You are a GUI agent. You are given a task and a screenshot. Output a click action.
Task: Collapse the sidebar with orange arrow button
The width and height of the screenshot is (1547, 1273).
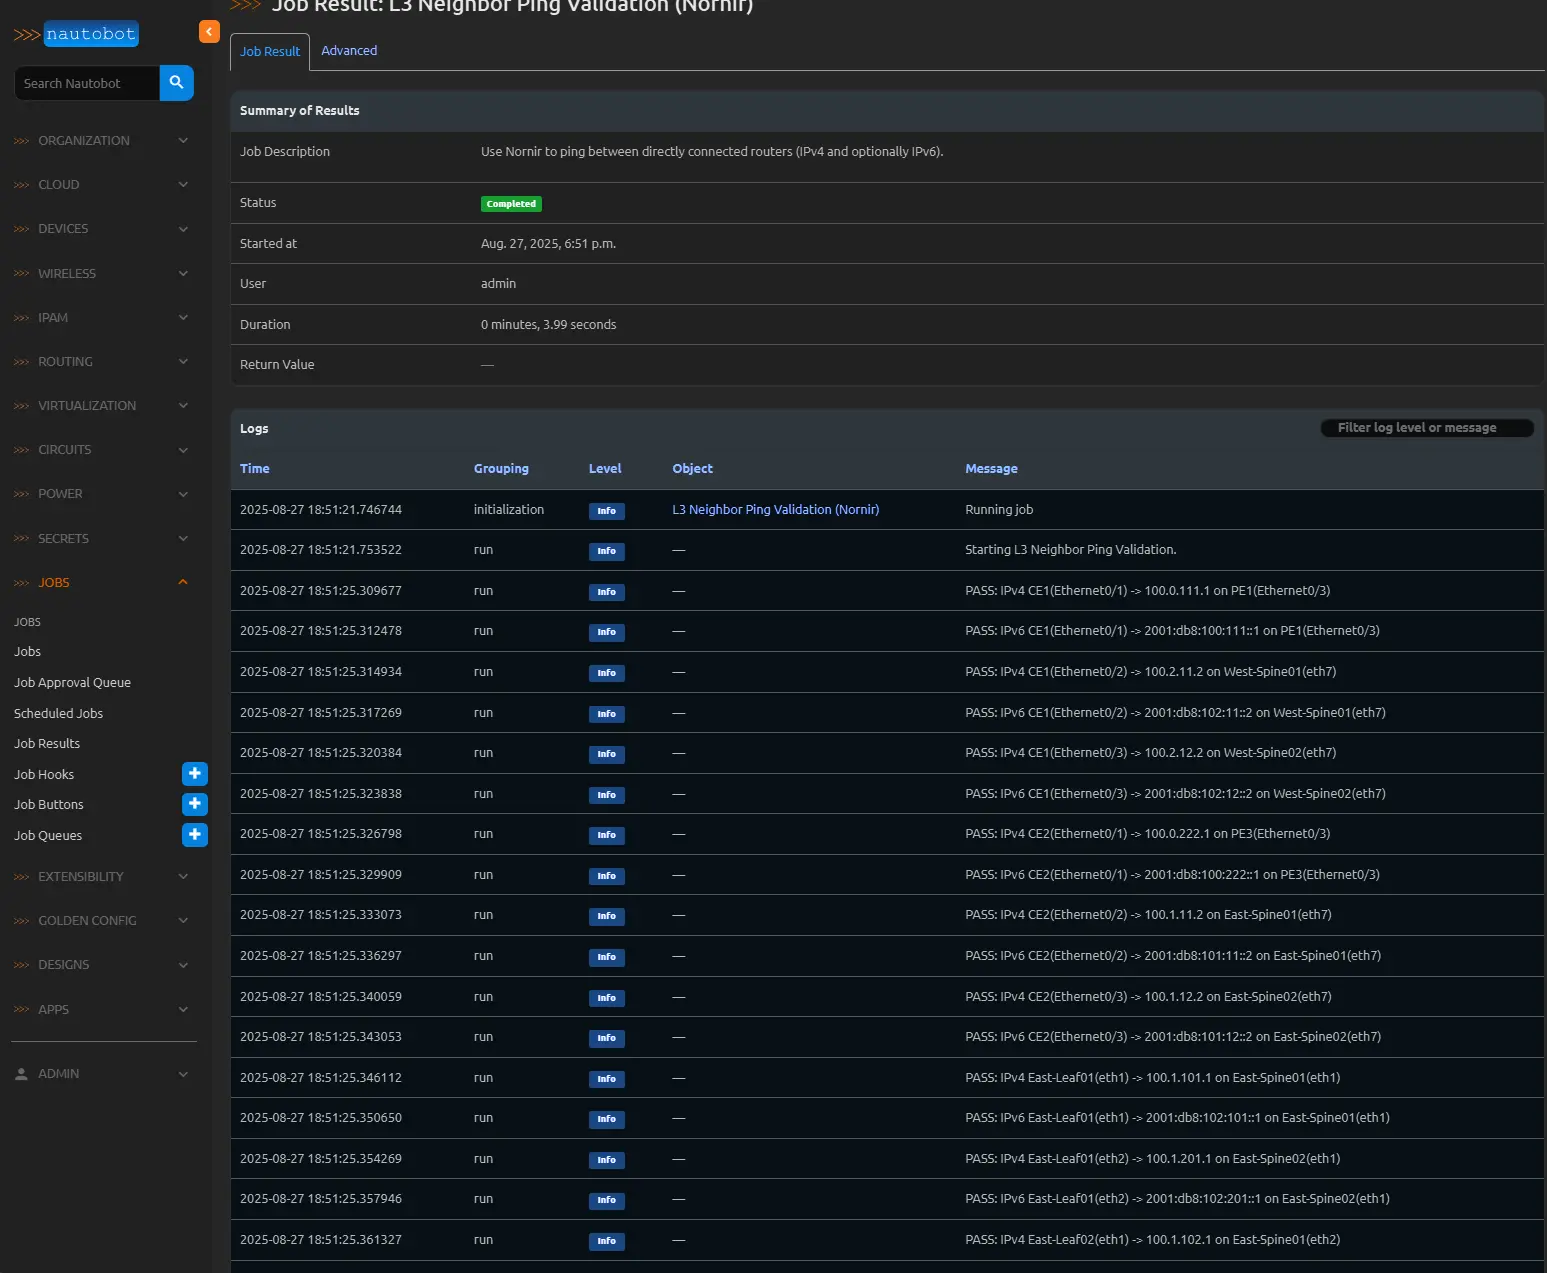click(x=209, y=32)
